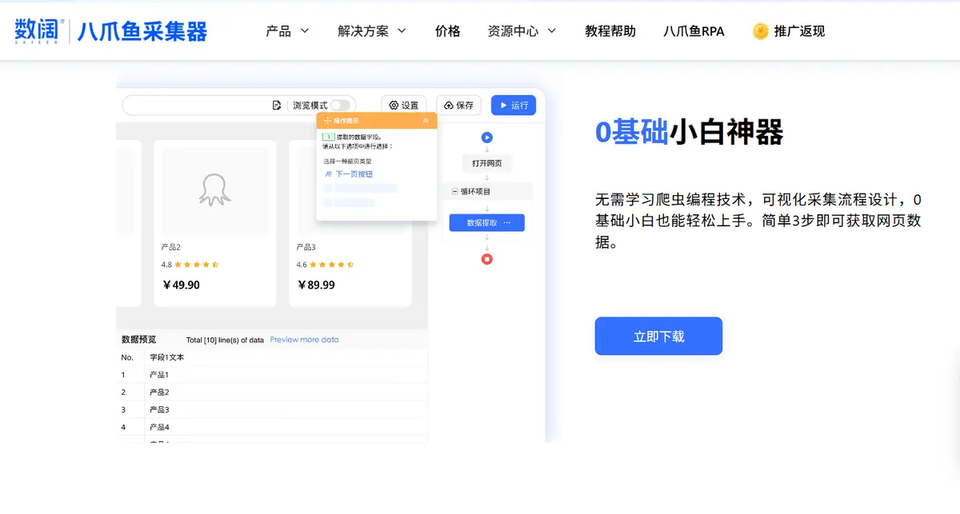Viewport: 960px width, 514px height.
Task: Click the 设置 button
Action: [x=404, y=105]
